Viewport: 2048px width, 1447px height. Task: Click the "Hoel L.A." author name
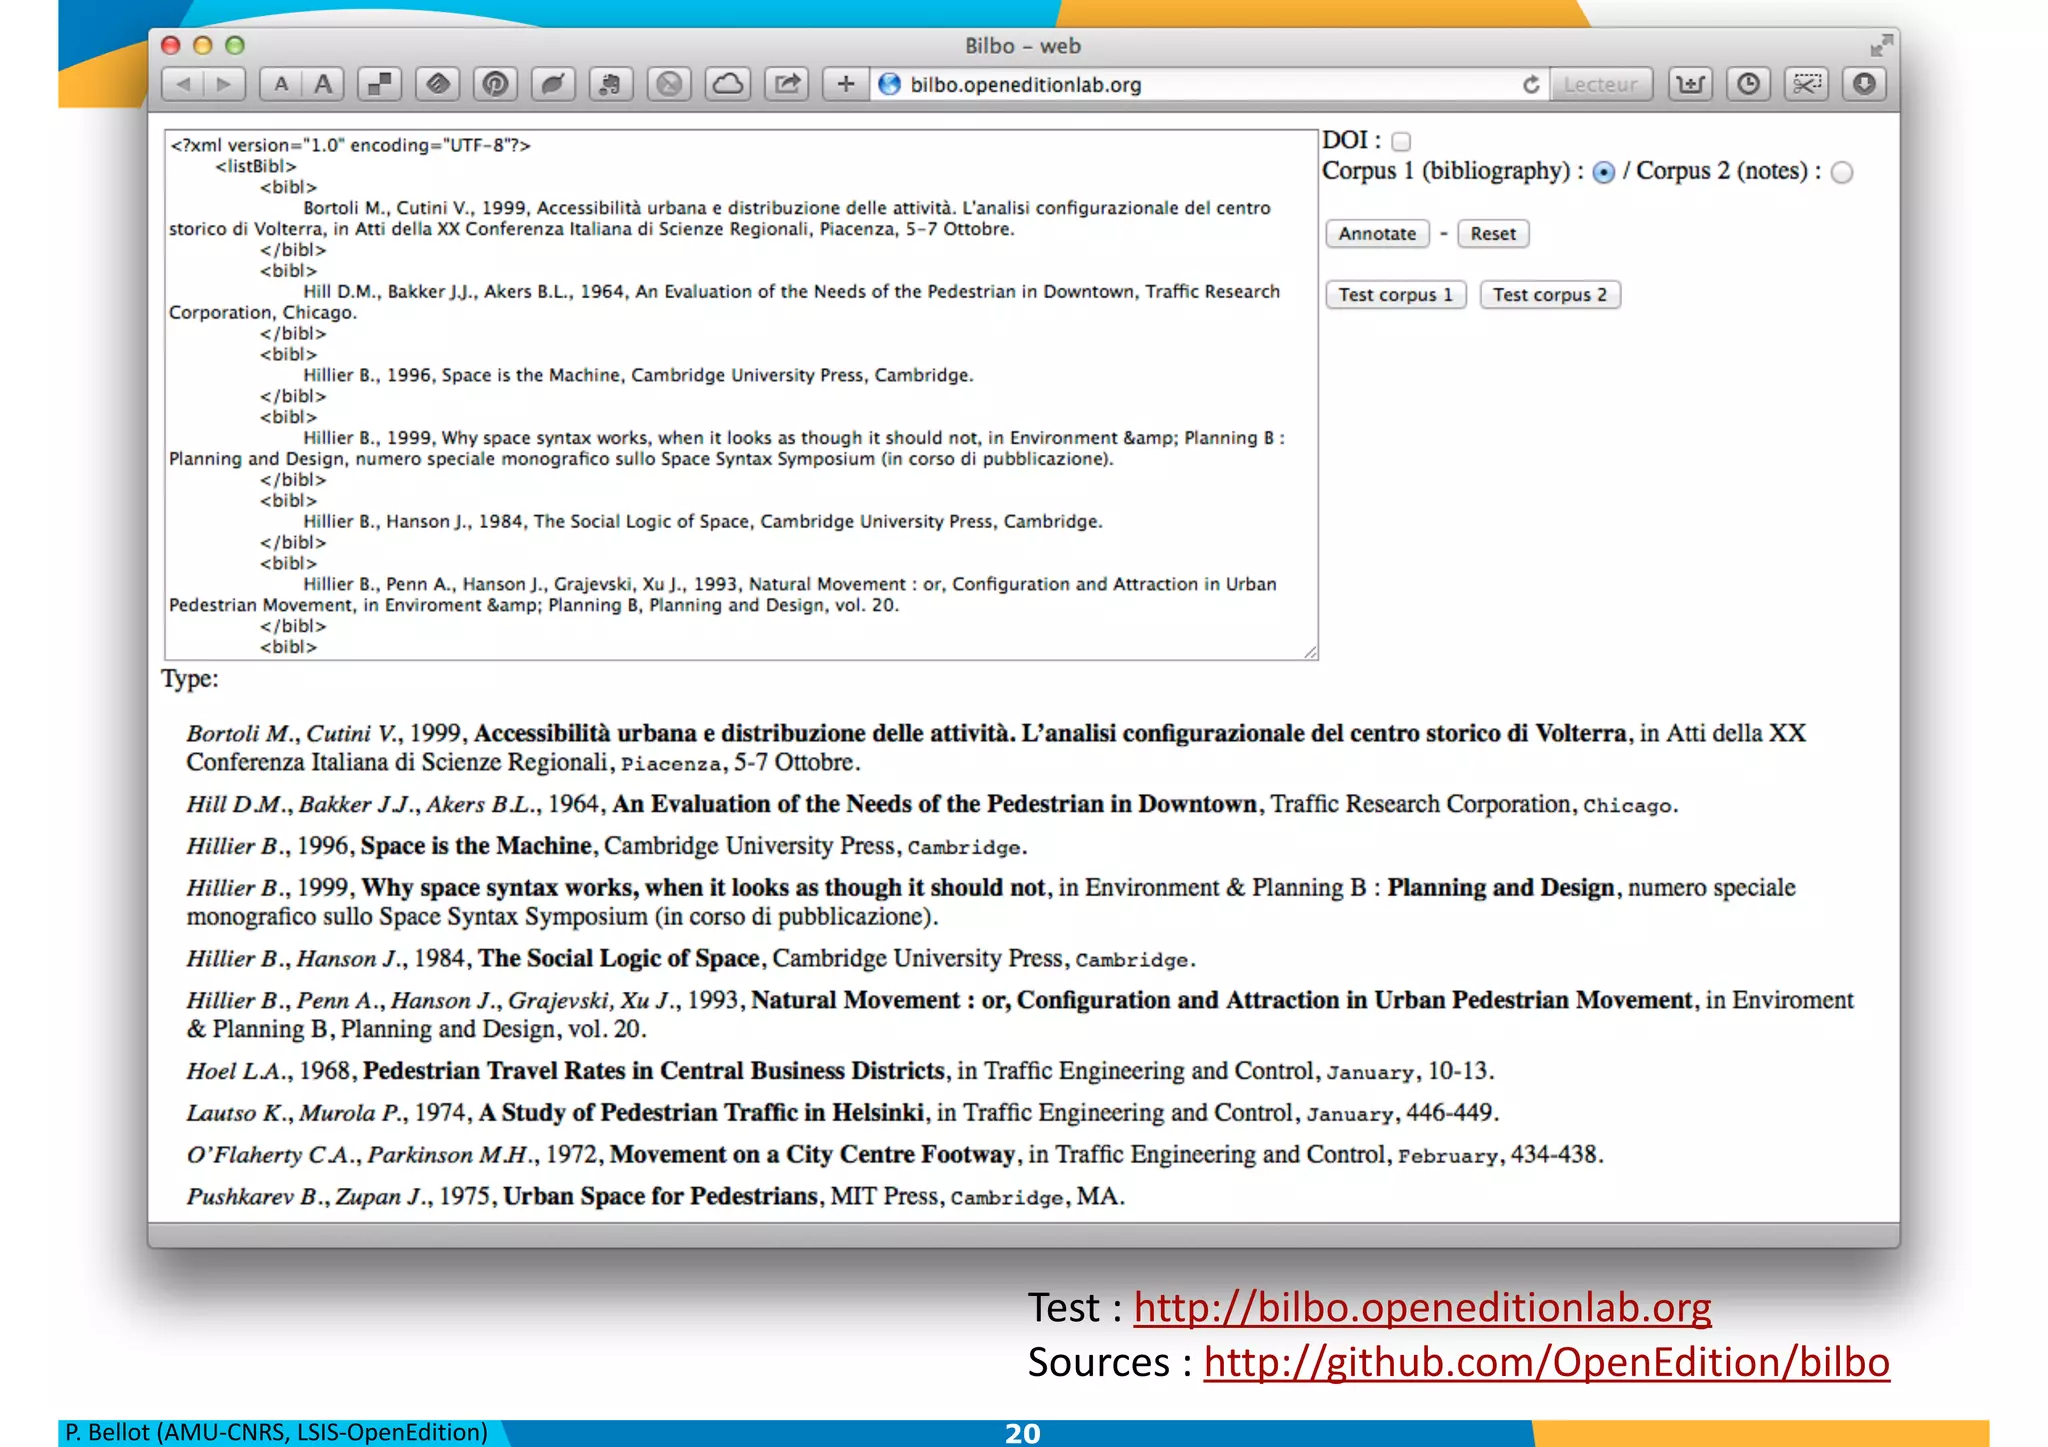point(237,1071)
